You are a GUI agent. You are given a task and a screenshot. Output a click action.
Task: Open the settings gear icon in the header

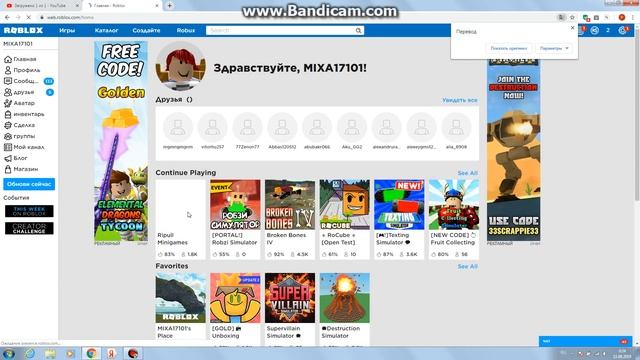622,31
